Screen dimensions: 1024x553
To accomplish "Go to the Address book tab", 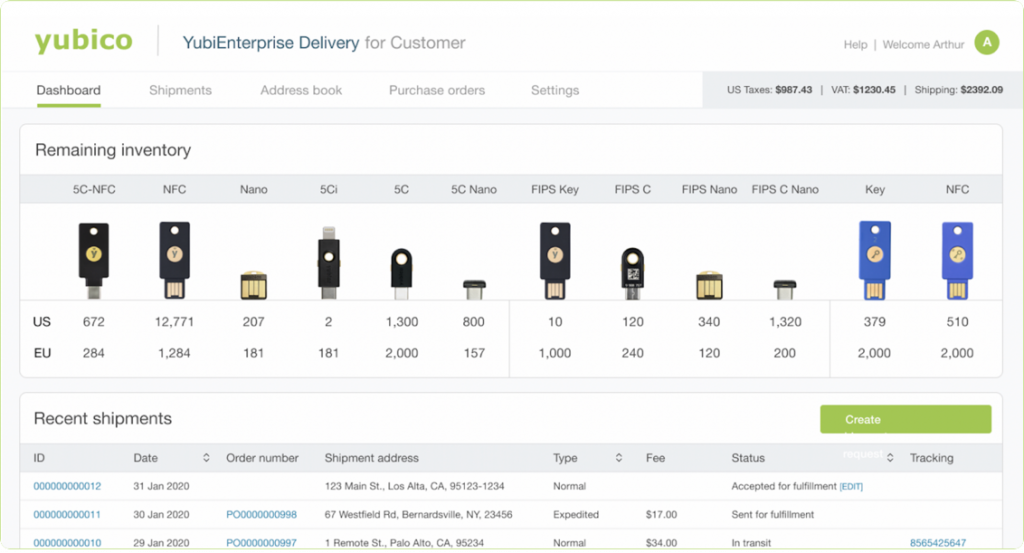I will (301, 90).
